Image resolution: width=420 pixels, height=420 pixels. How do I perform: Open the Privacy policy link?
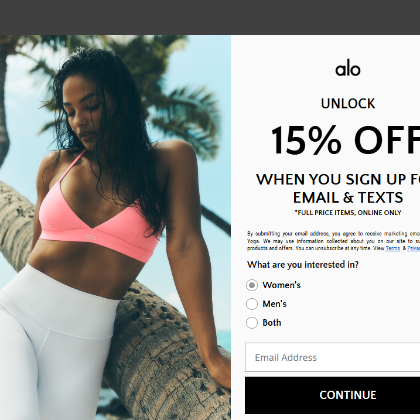[x=414, y=248]
